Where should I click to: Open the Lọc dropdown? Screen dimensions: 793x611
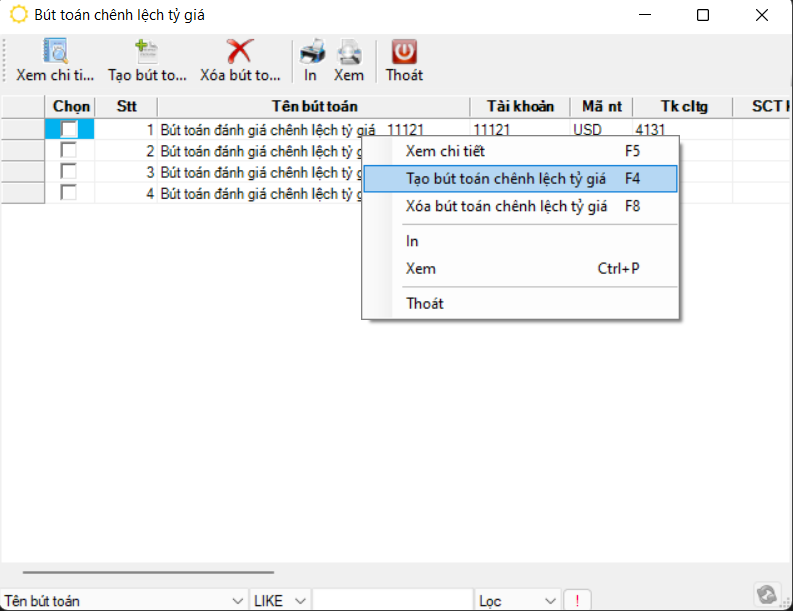548,600
